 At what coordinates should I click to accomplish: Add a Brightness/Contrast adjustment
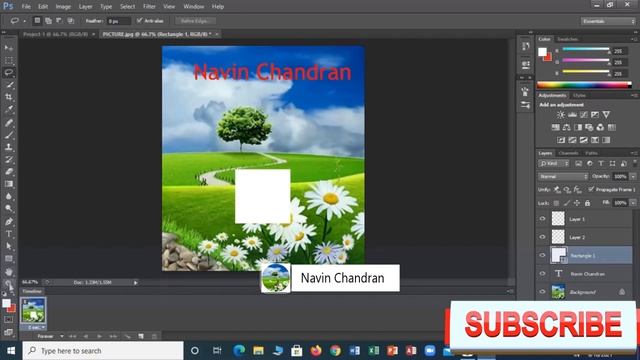(x=561, y=115)
